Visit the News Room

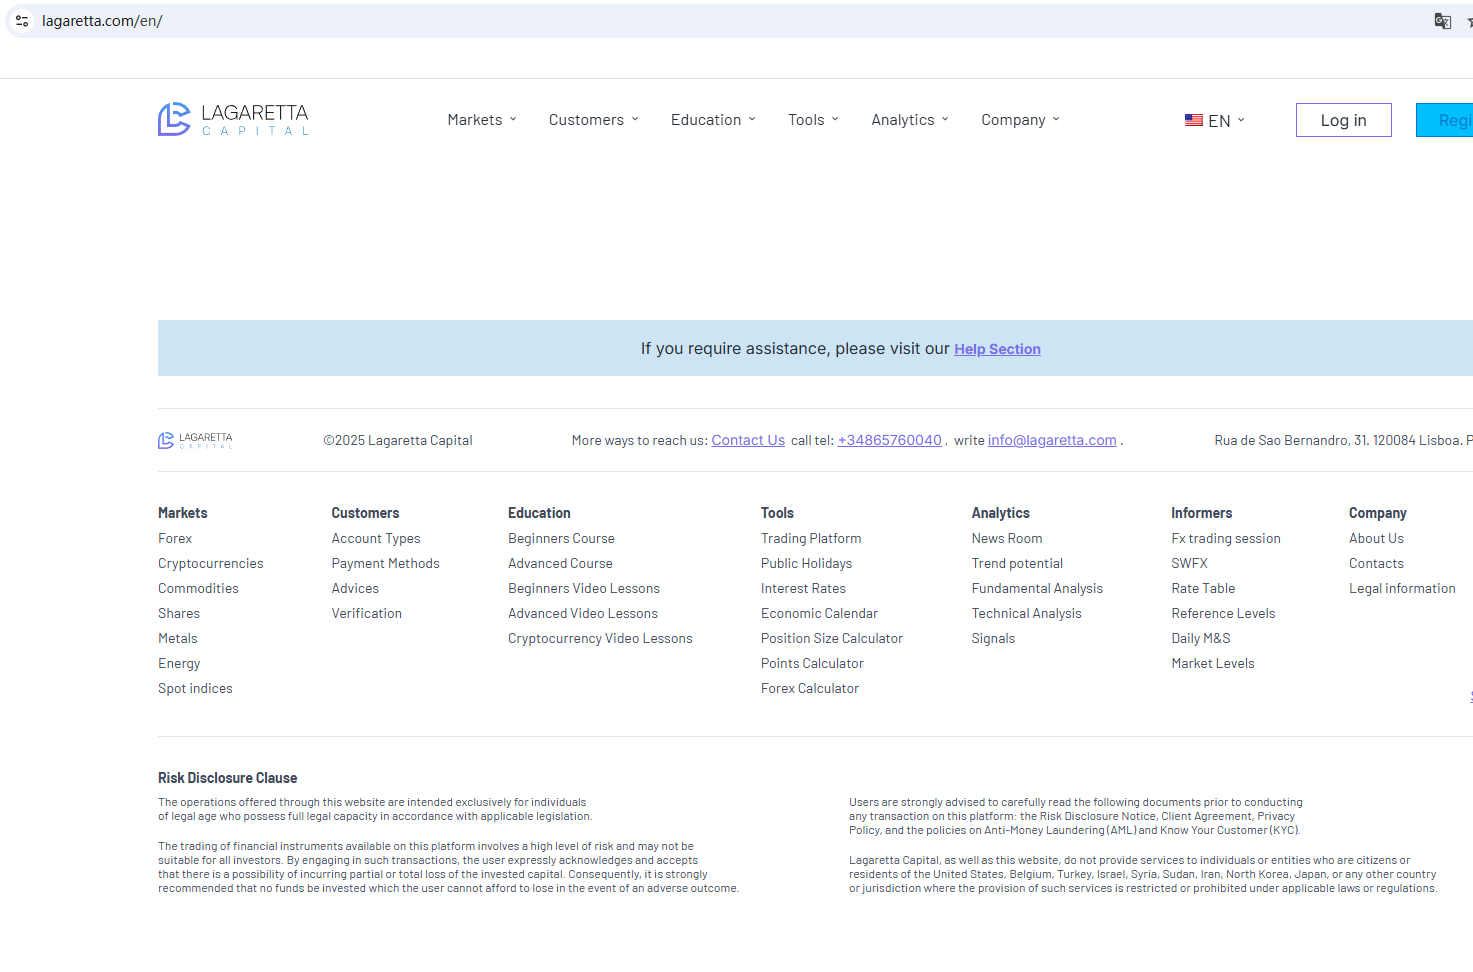coord(1007,538)
